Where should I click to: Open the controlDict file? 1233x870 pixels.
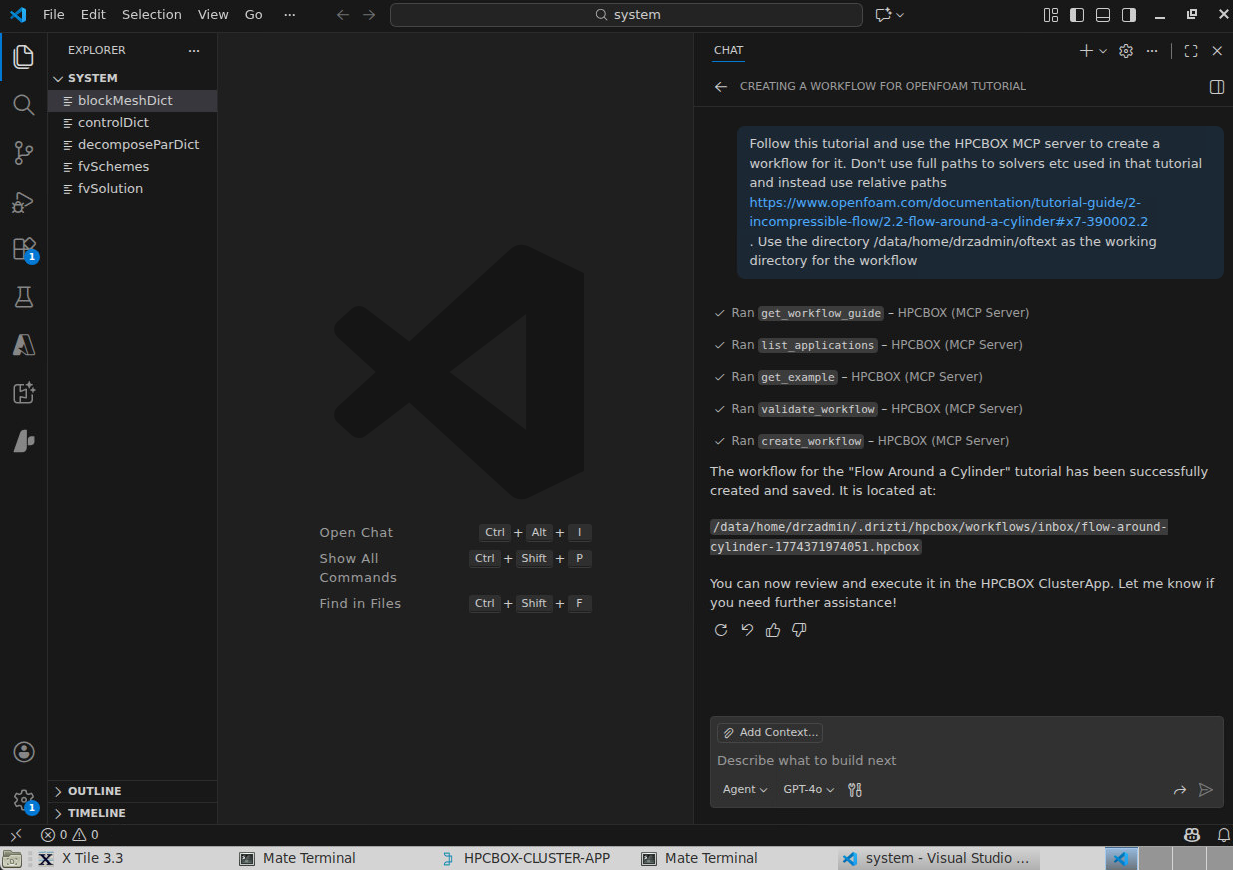[132, 123]
